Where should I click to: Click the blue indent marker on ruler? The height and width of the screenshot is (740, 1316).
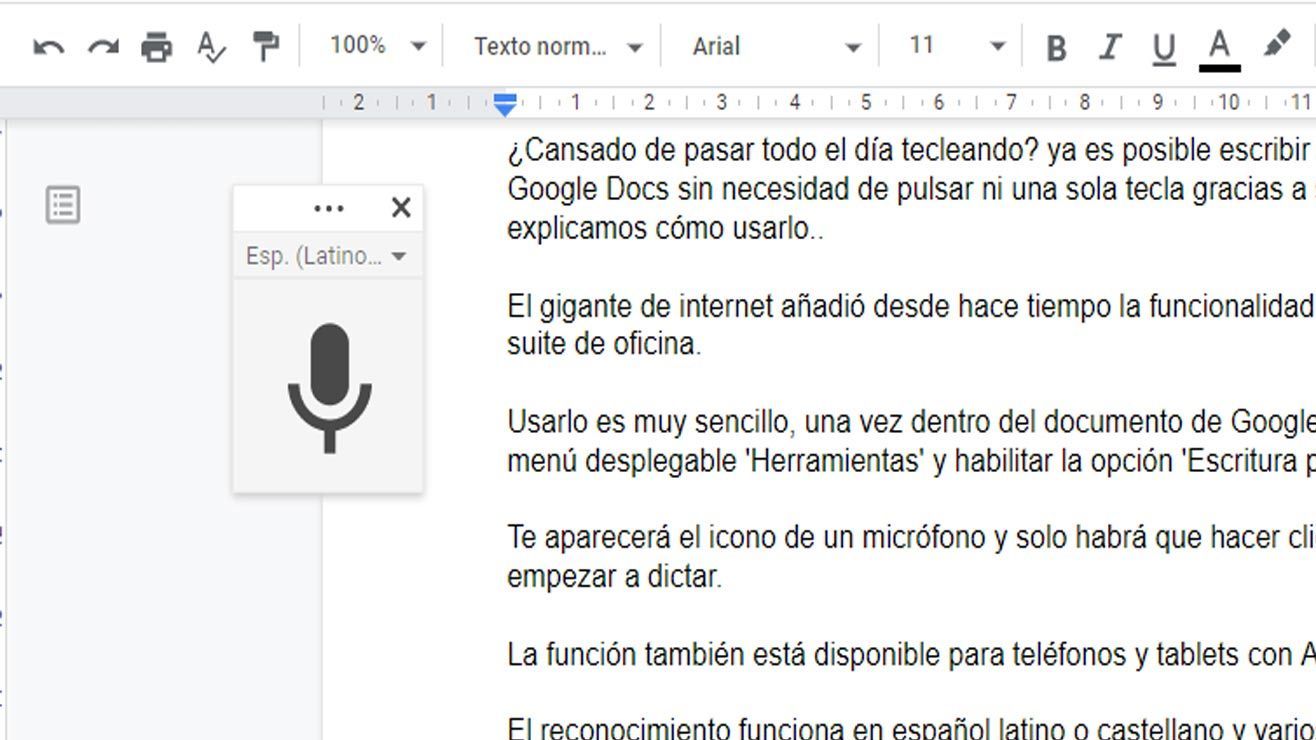tap(506, 103)
